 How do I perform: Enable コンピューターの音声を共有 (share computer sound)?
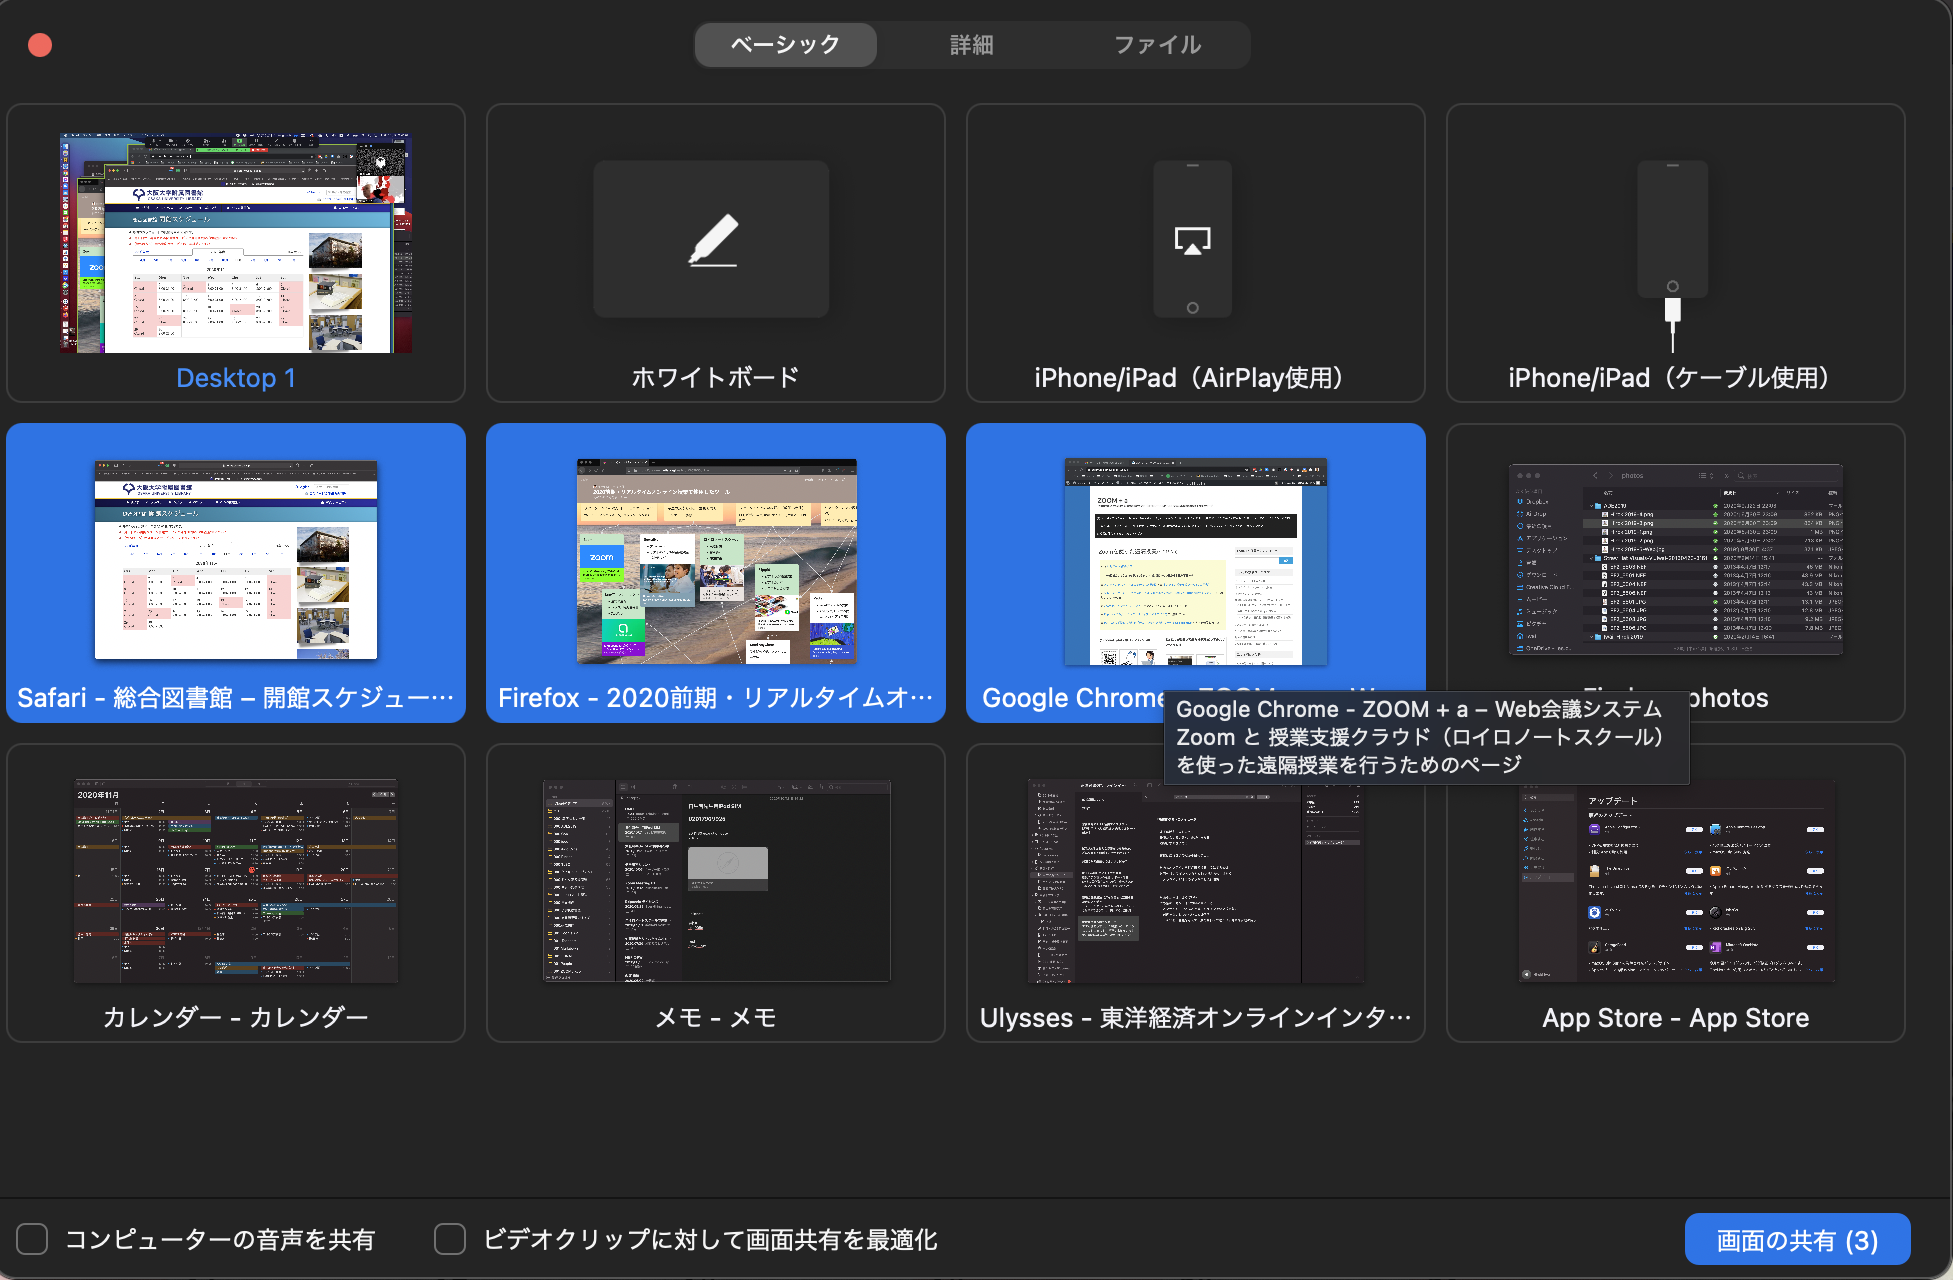pyautogui.click(x=32, y=1238)
